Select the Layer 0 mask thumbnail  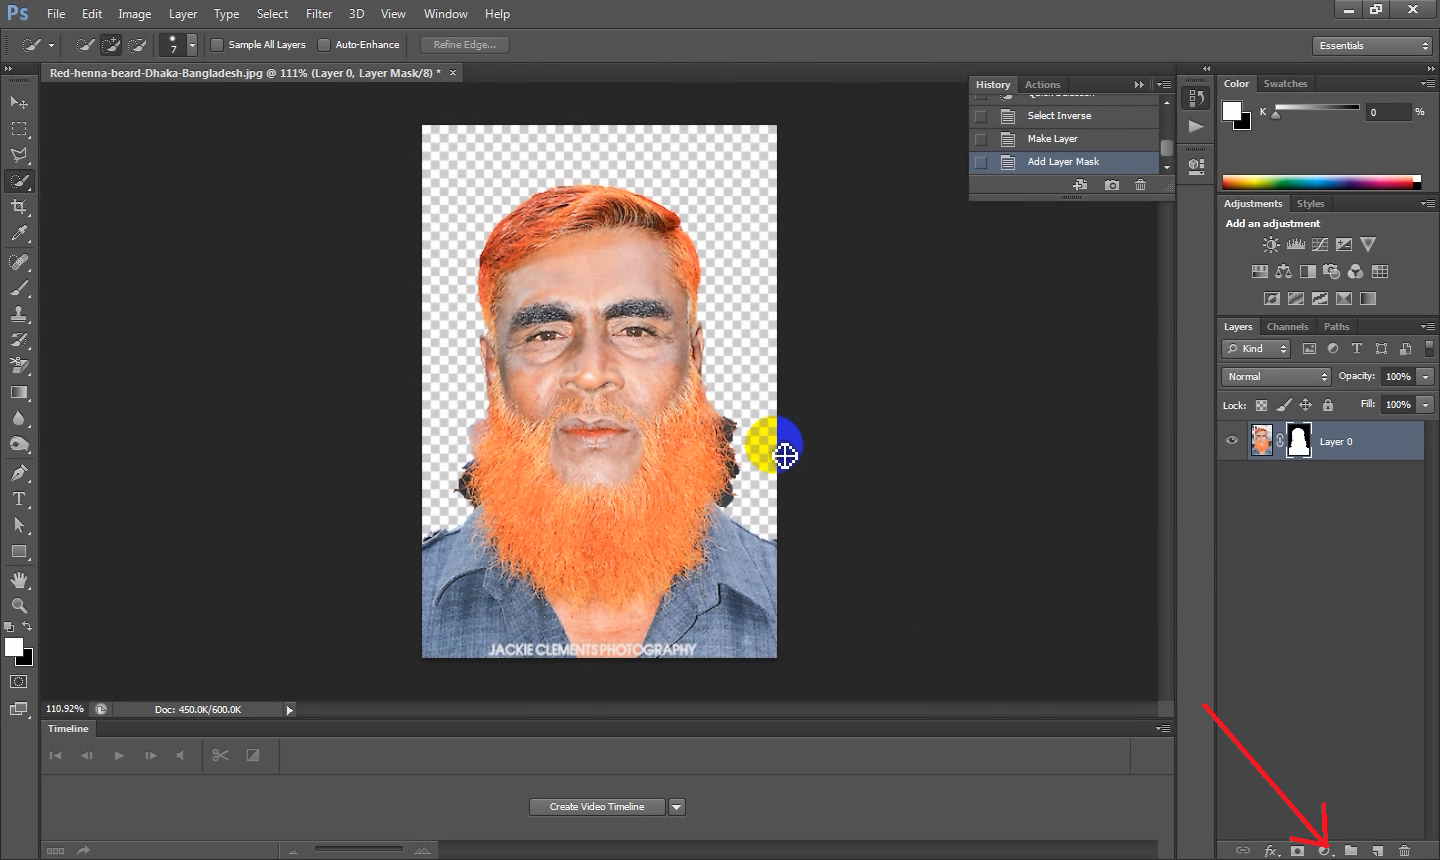click(1298, 441)
